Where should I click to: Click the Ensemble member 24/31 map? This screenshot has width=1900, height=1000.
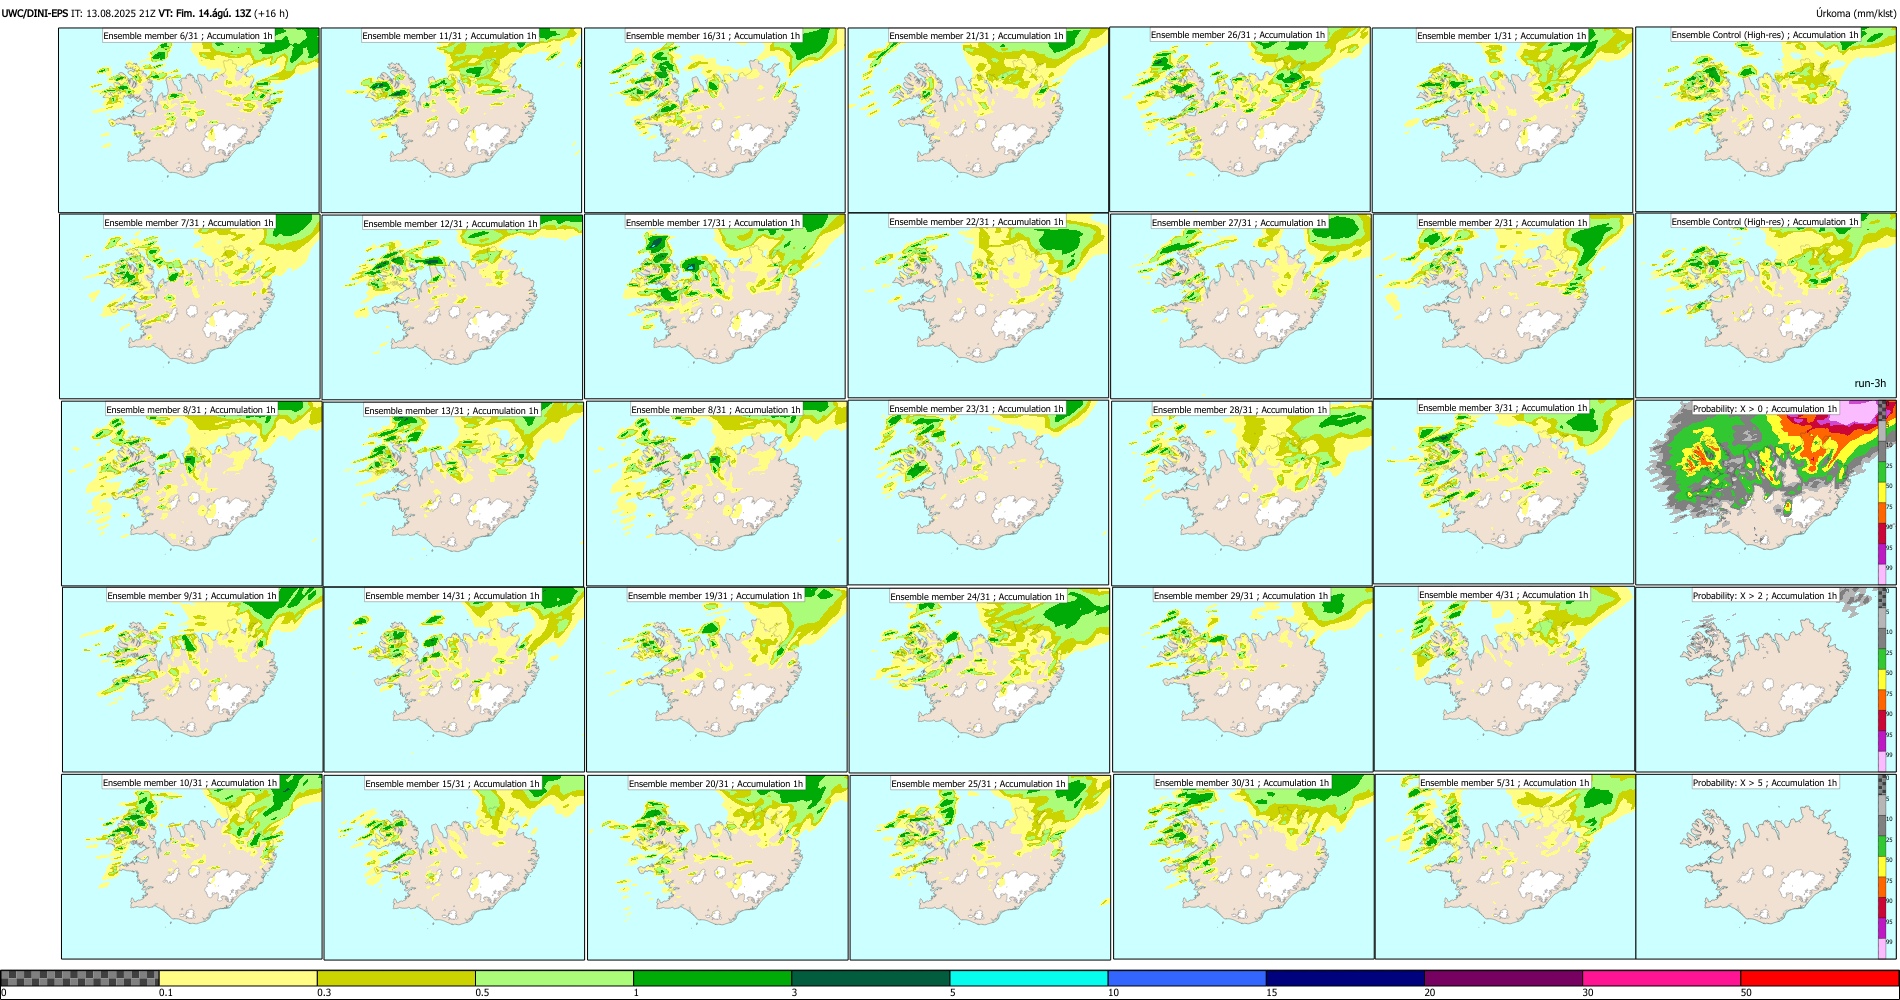click(979, 681)
